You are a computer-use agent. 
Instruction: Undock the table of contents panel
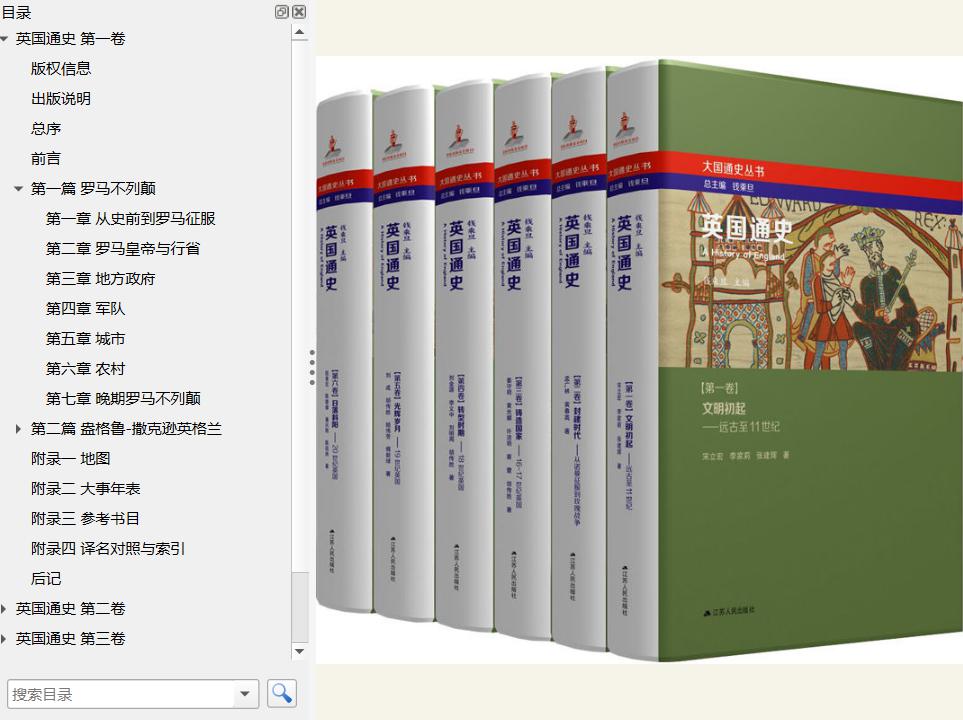click(282, 12)
